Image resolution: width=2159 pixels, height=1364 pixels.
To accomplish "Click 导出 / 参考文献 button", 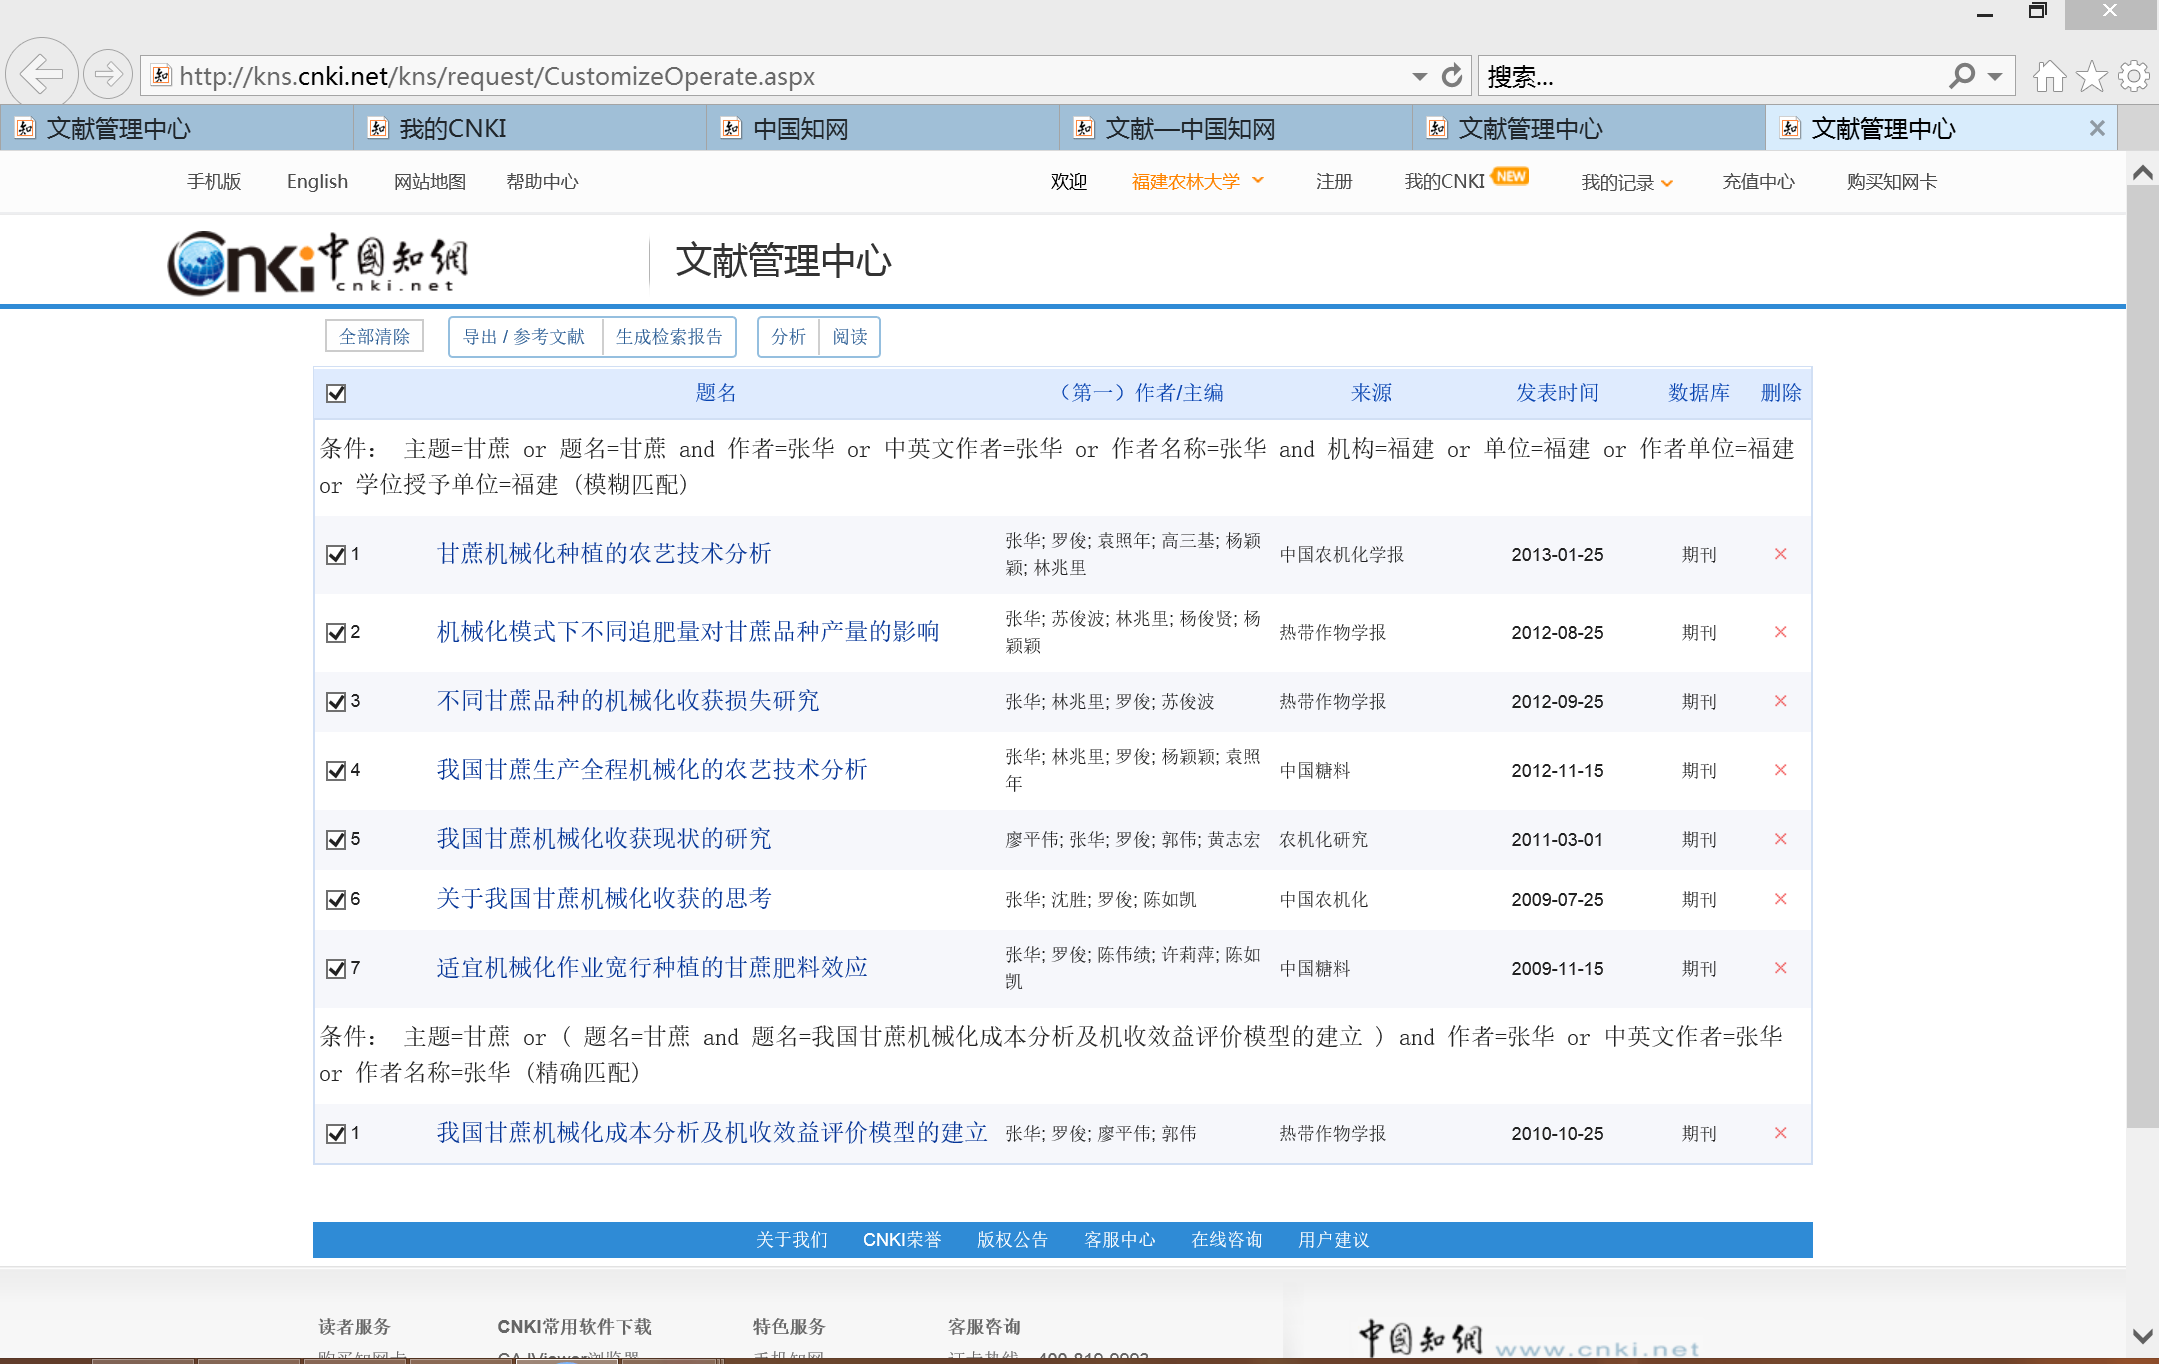I will tap(524, 337).
